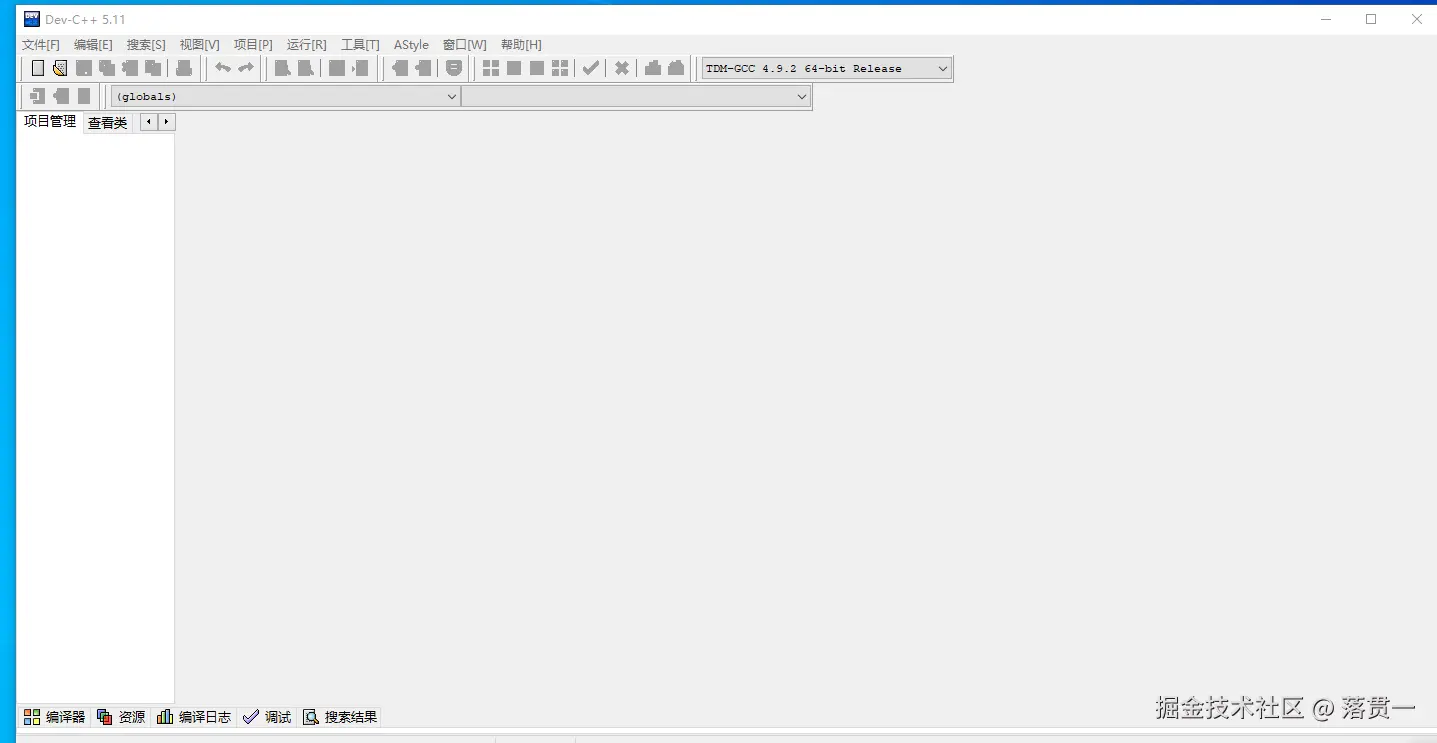This screenshot has height=743, width=1437.
Task: Click the Insert icon in second toolbar row
Action: tap(38, 96)
